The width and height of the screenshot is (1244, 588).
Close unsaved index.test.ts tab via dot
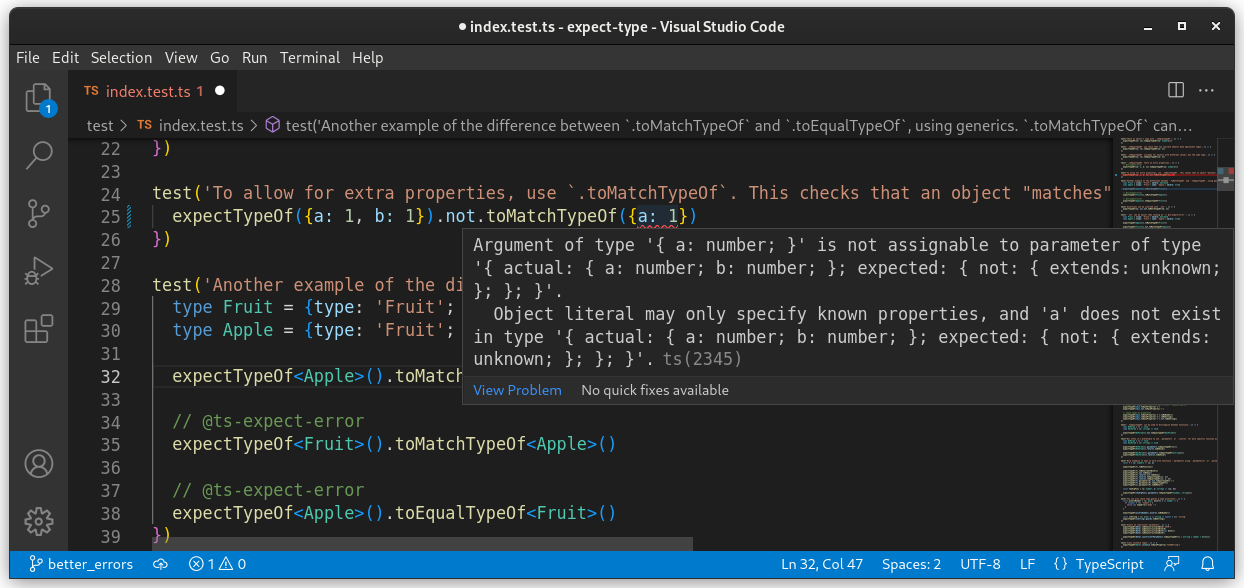point(220,91)
